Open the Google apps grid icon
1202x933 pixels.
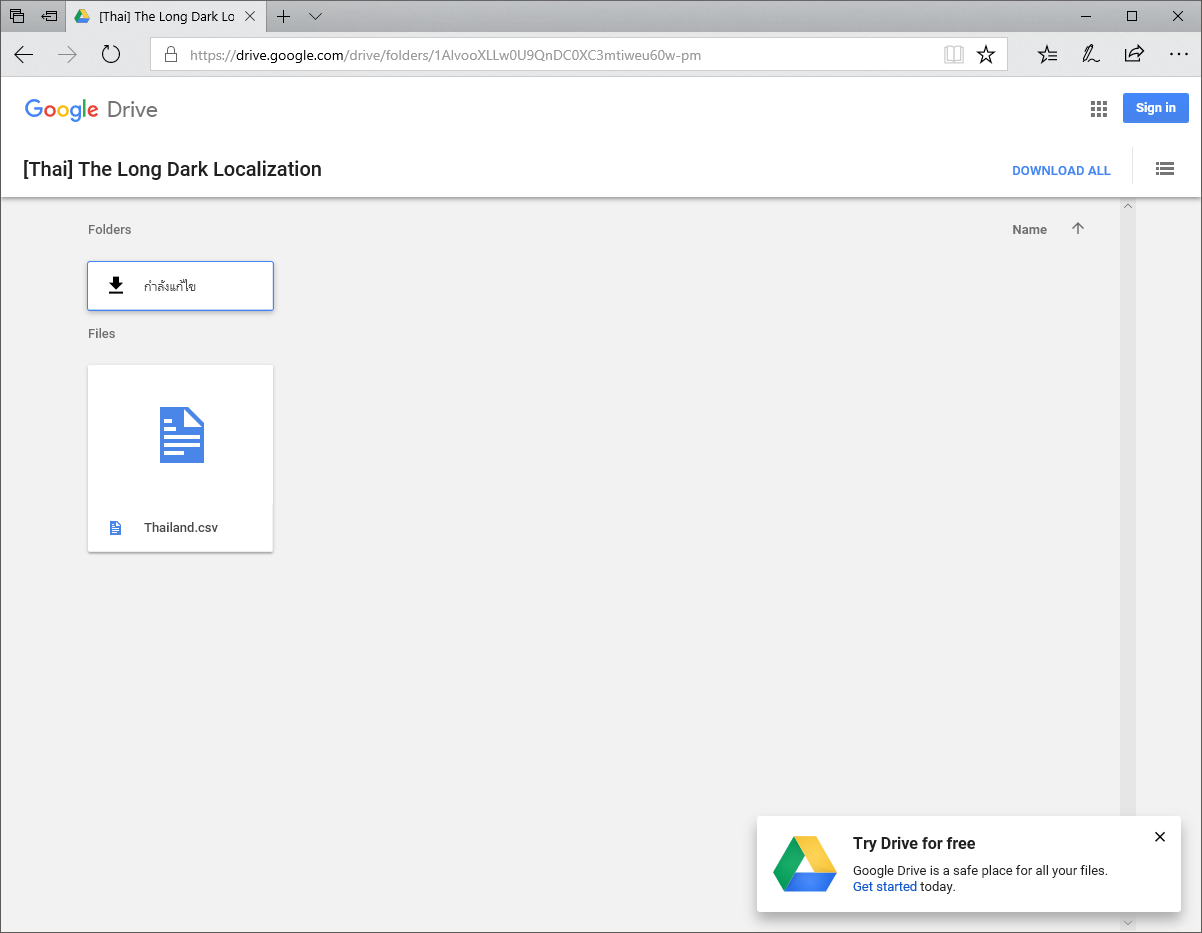(1099, 109)
